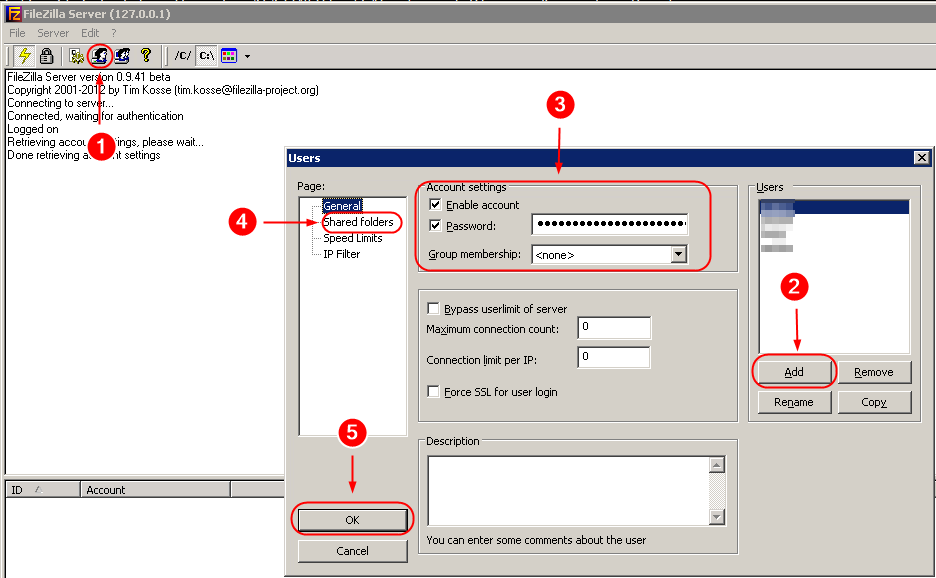
Task: Click the padlock lock-server icon
Action: (46, 56)
